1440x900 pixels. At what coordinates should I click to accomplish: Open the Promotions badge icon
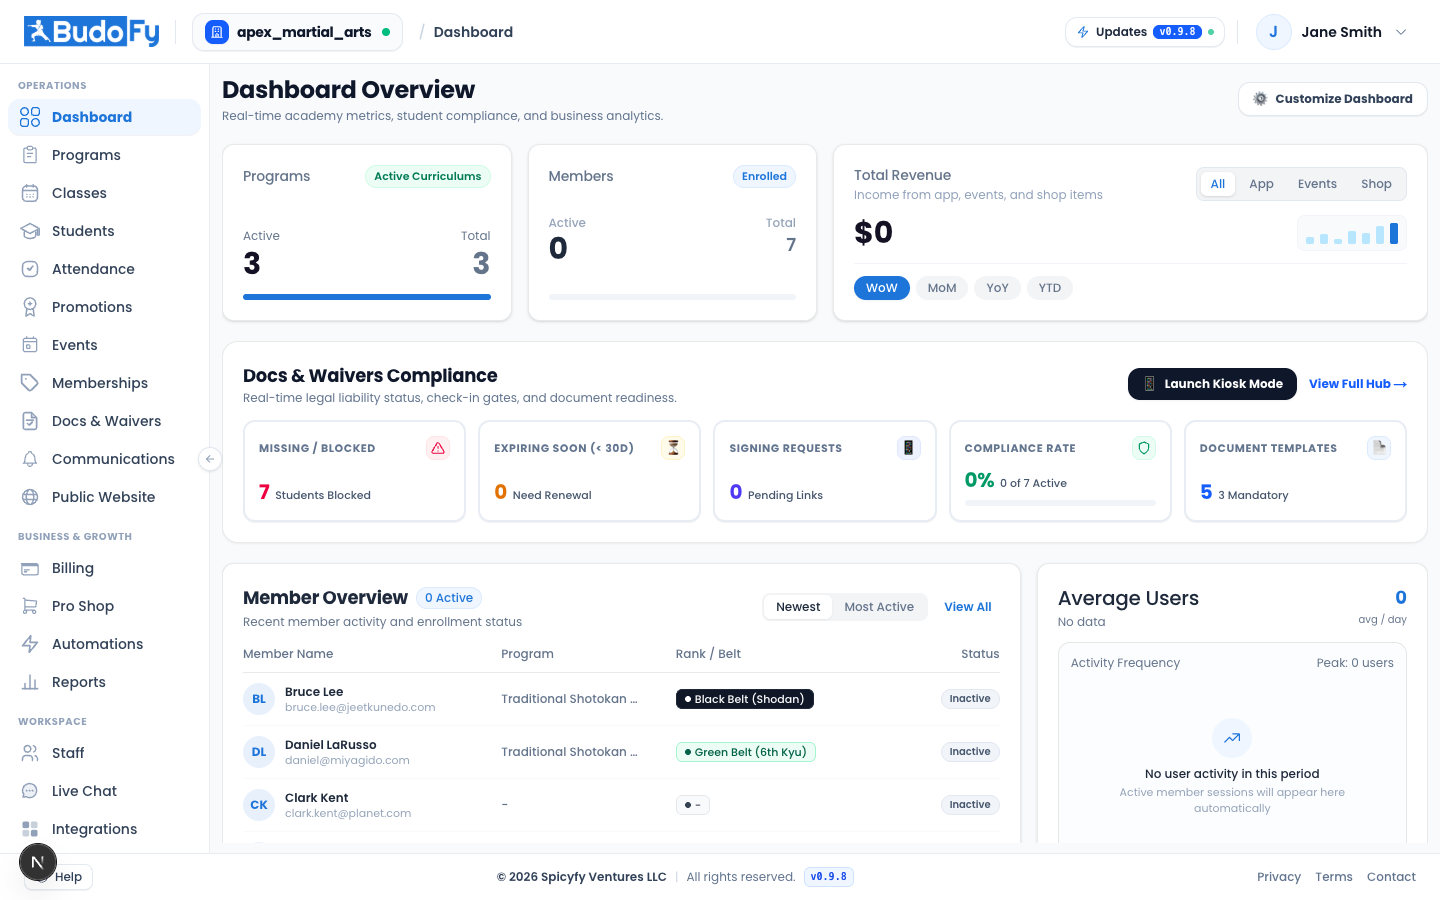30,307
